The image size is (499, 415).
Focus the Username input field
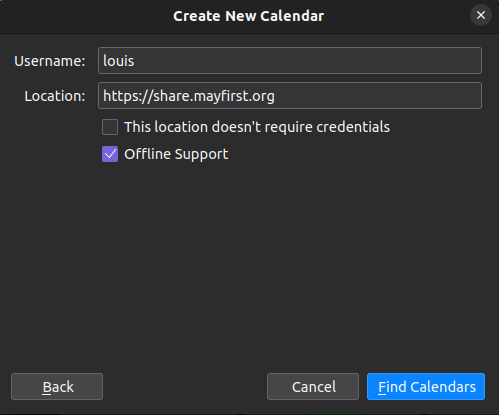click(290, 61)
